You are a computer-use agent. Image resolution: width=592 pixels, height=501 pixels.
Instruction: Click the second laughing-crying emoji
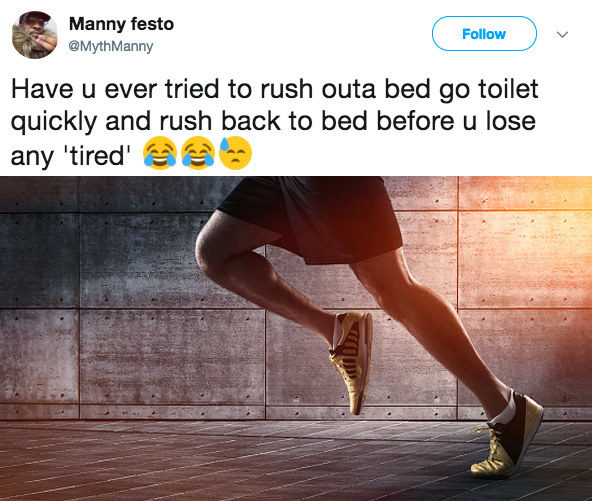(198, 153)
